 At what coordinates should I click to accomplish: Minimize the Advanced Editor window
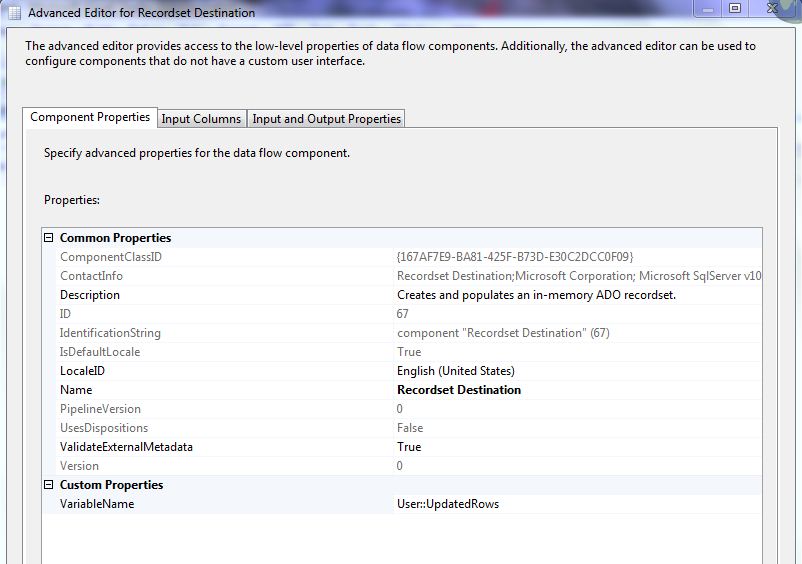point(708,8)
